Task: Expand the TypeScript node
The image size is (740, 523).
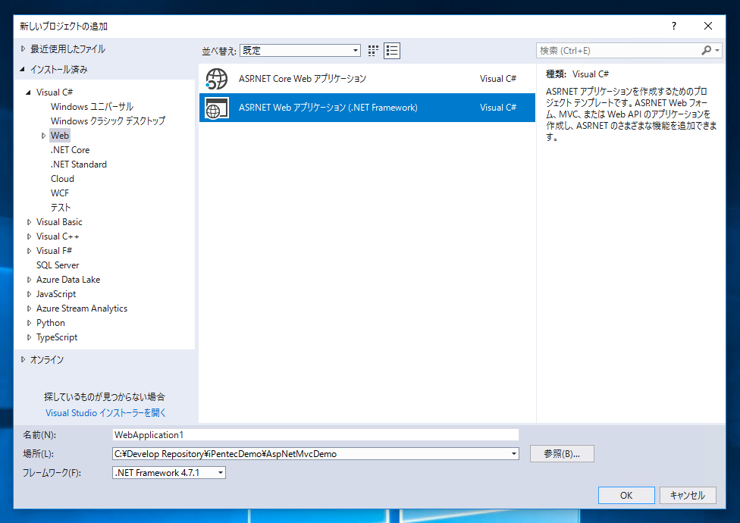Action: (29, 337)
